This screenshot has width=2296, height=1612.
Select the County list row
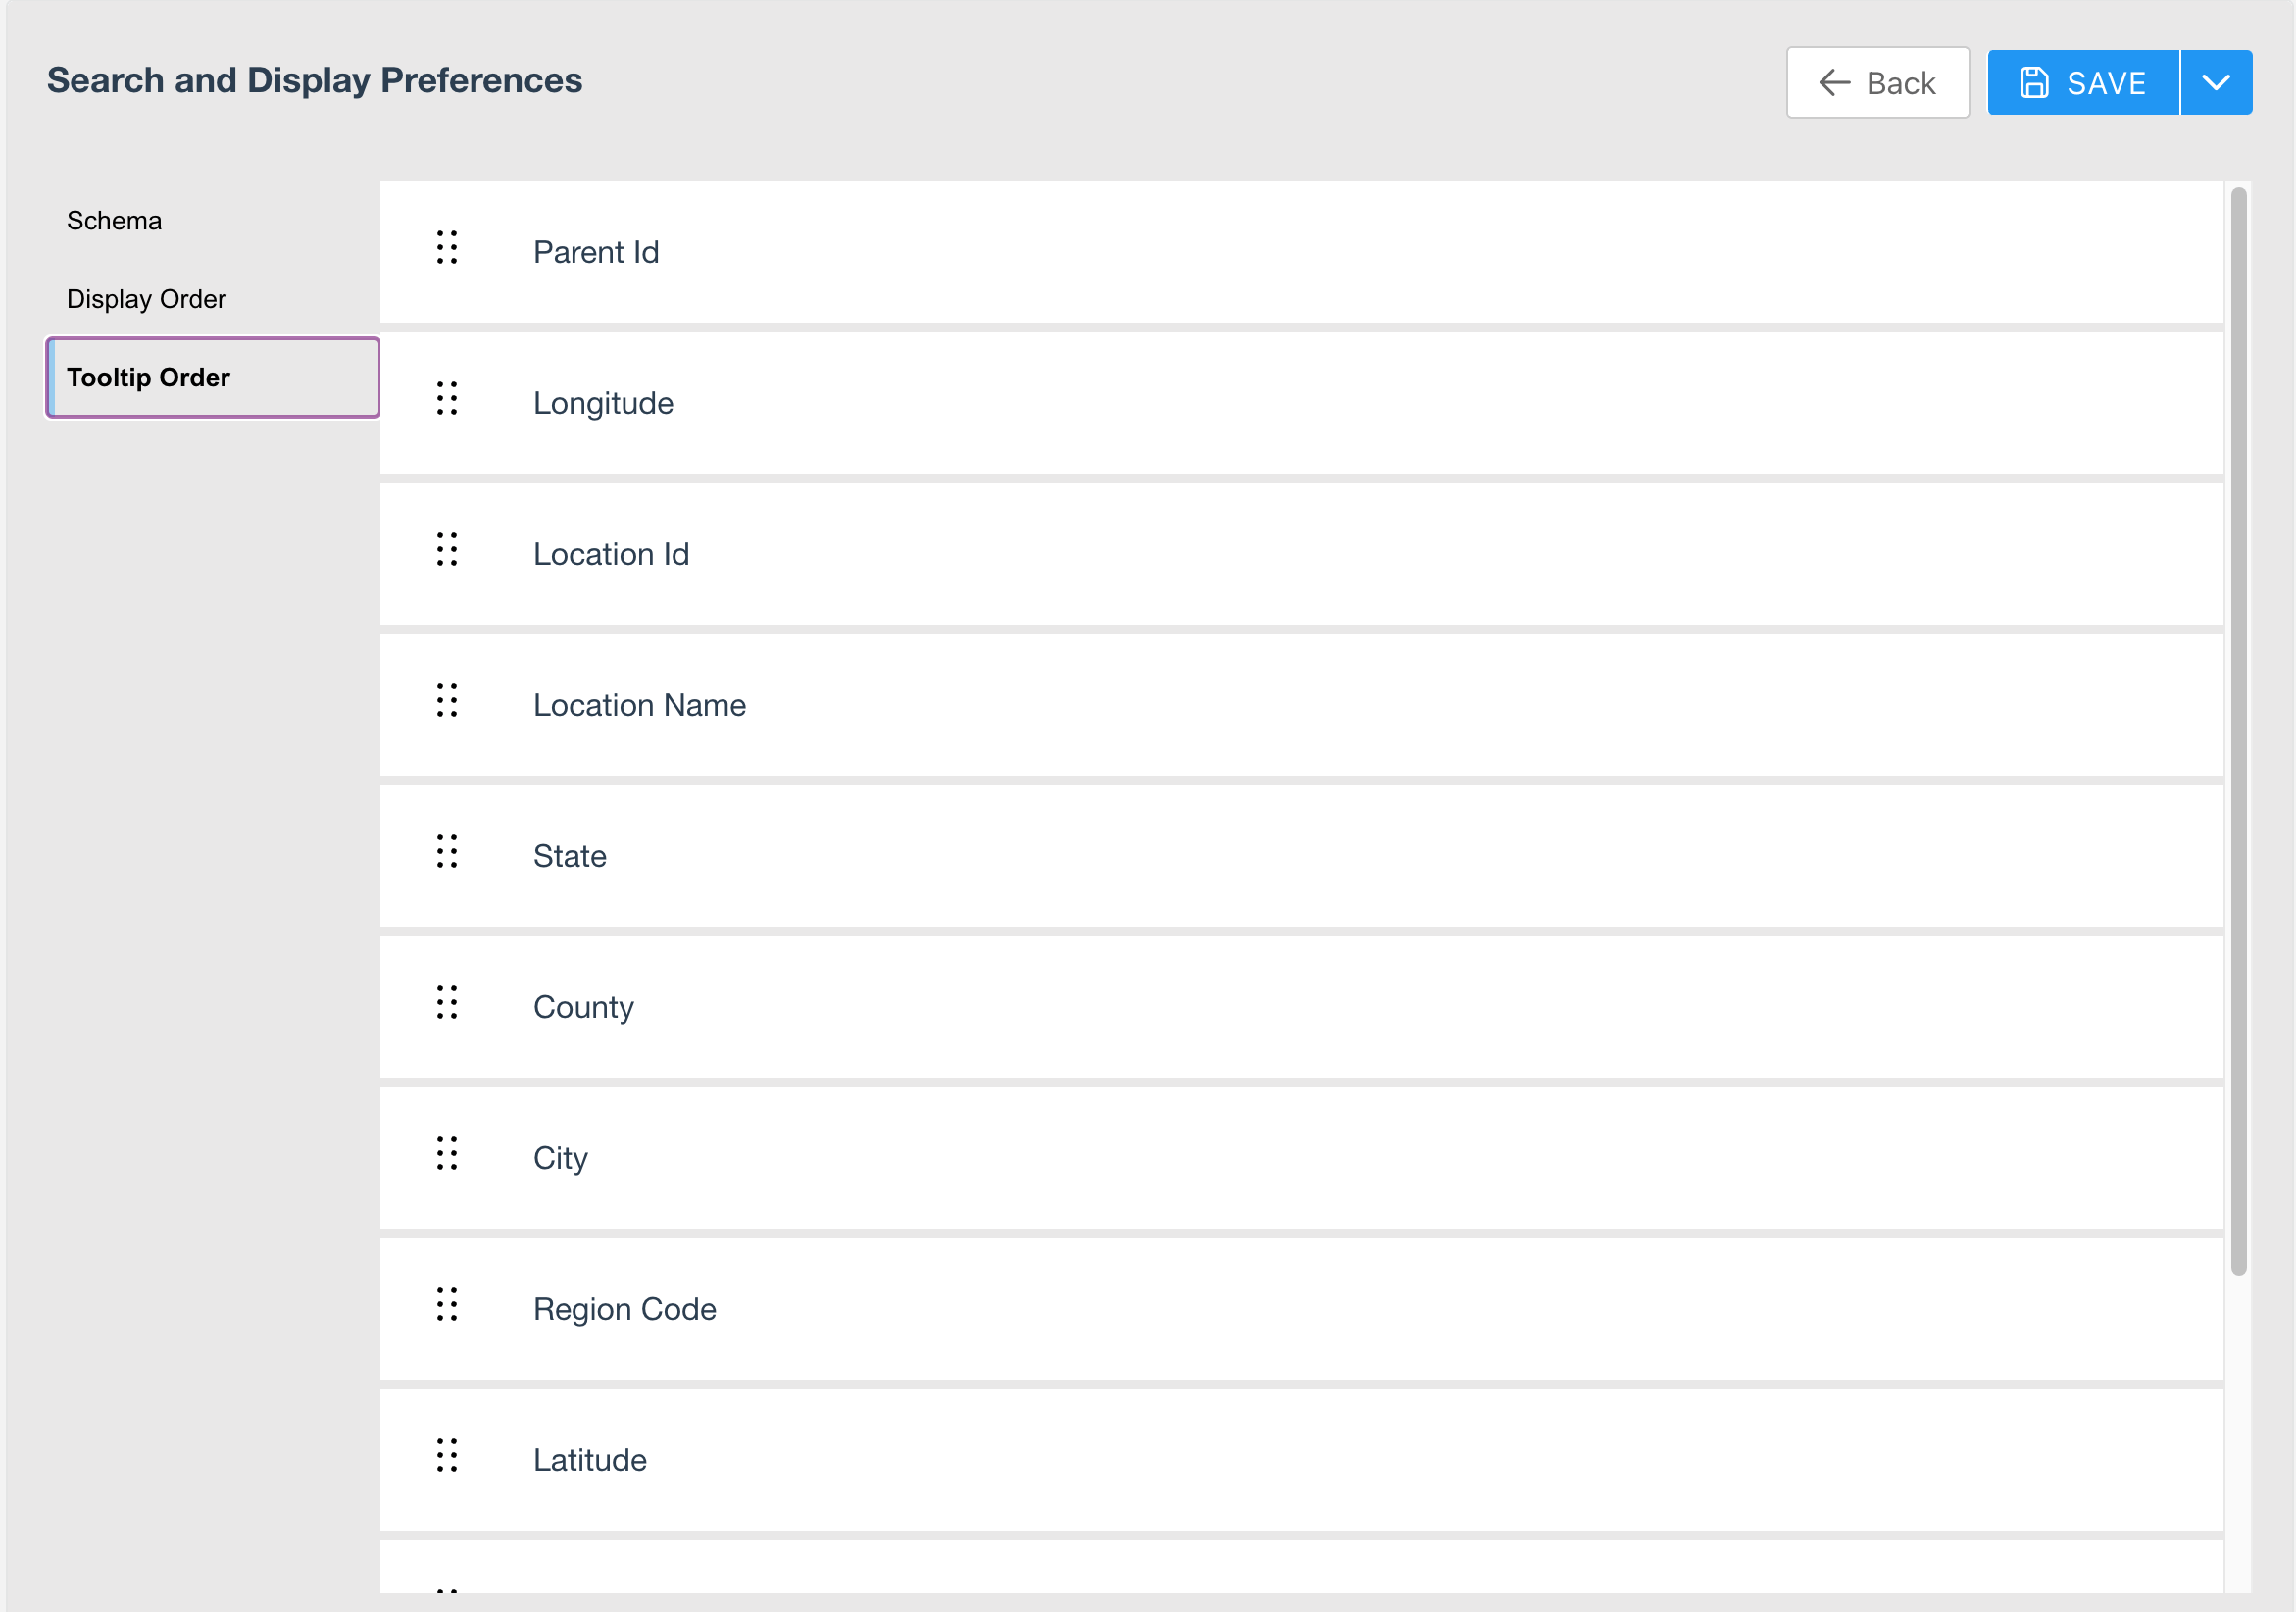click(1301, 1007)
